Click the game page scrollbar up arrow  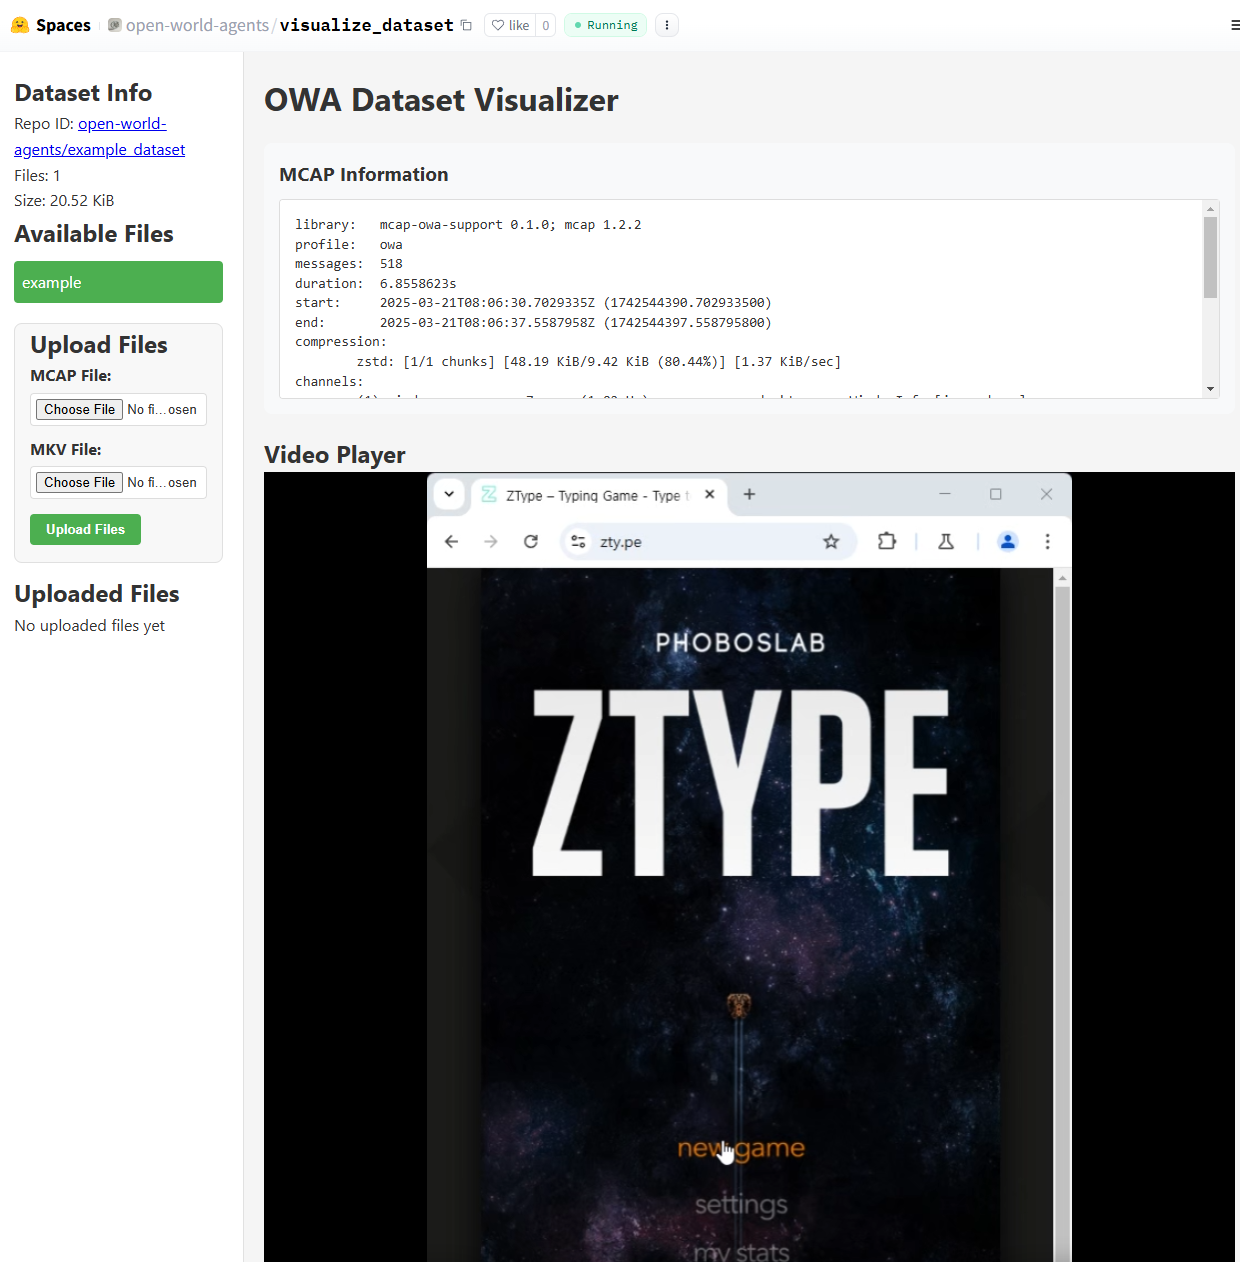1062,578
